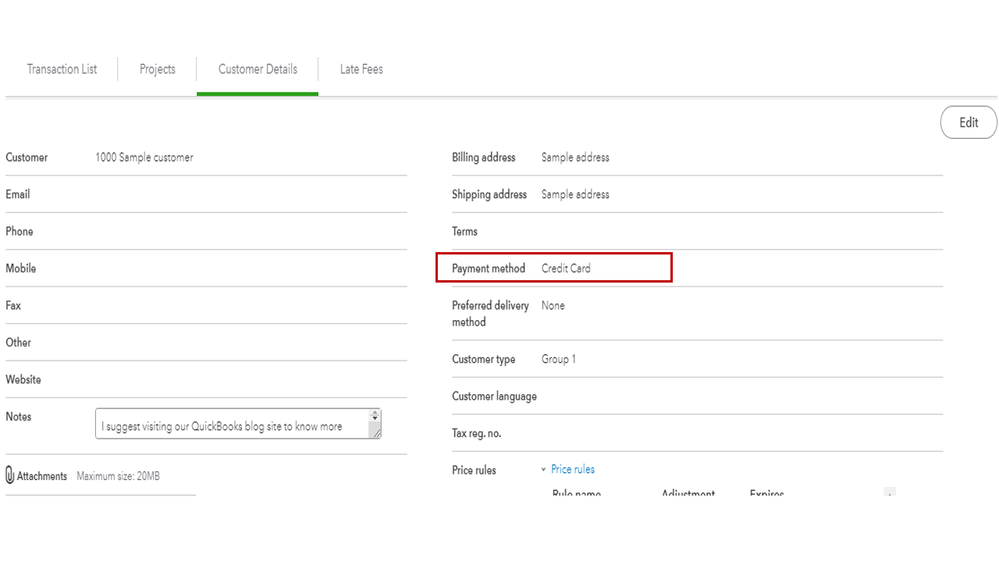Click the Shipping address Sample address value

575,194
